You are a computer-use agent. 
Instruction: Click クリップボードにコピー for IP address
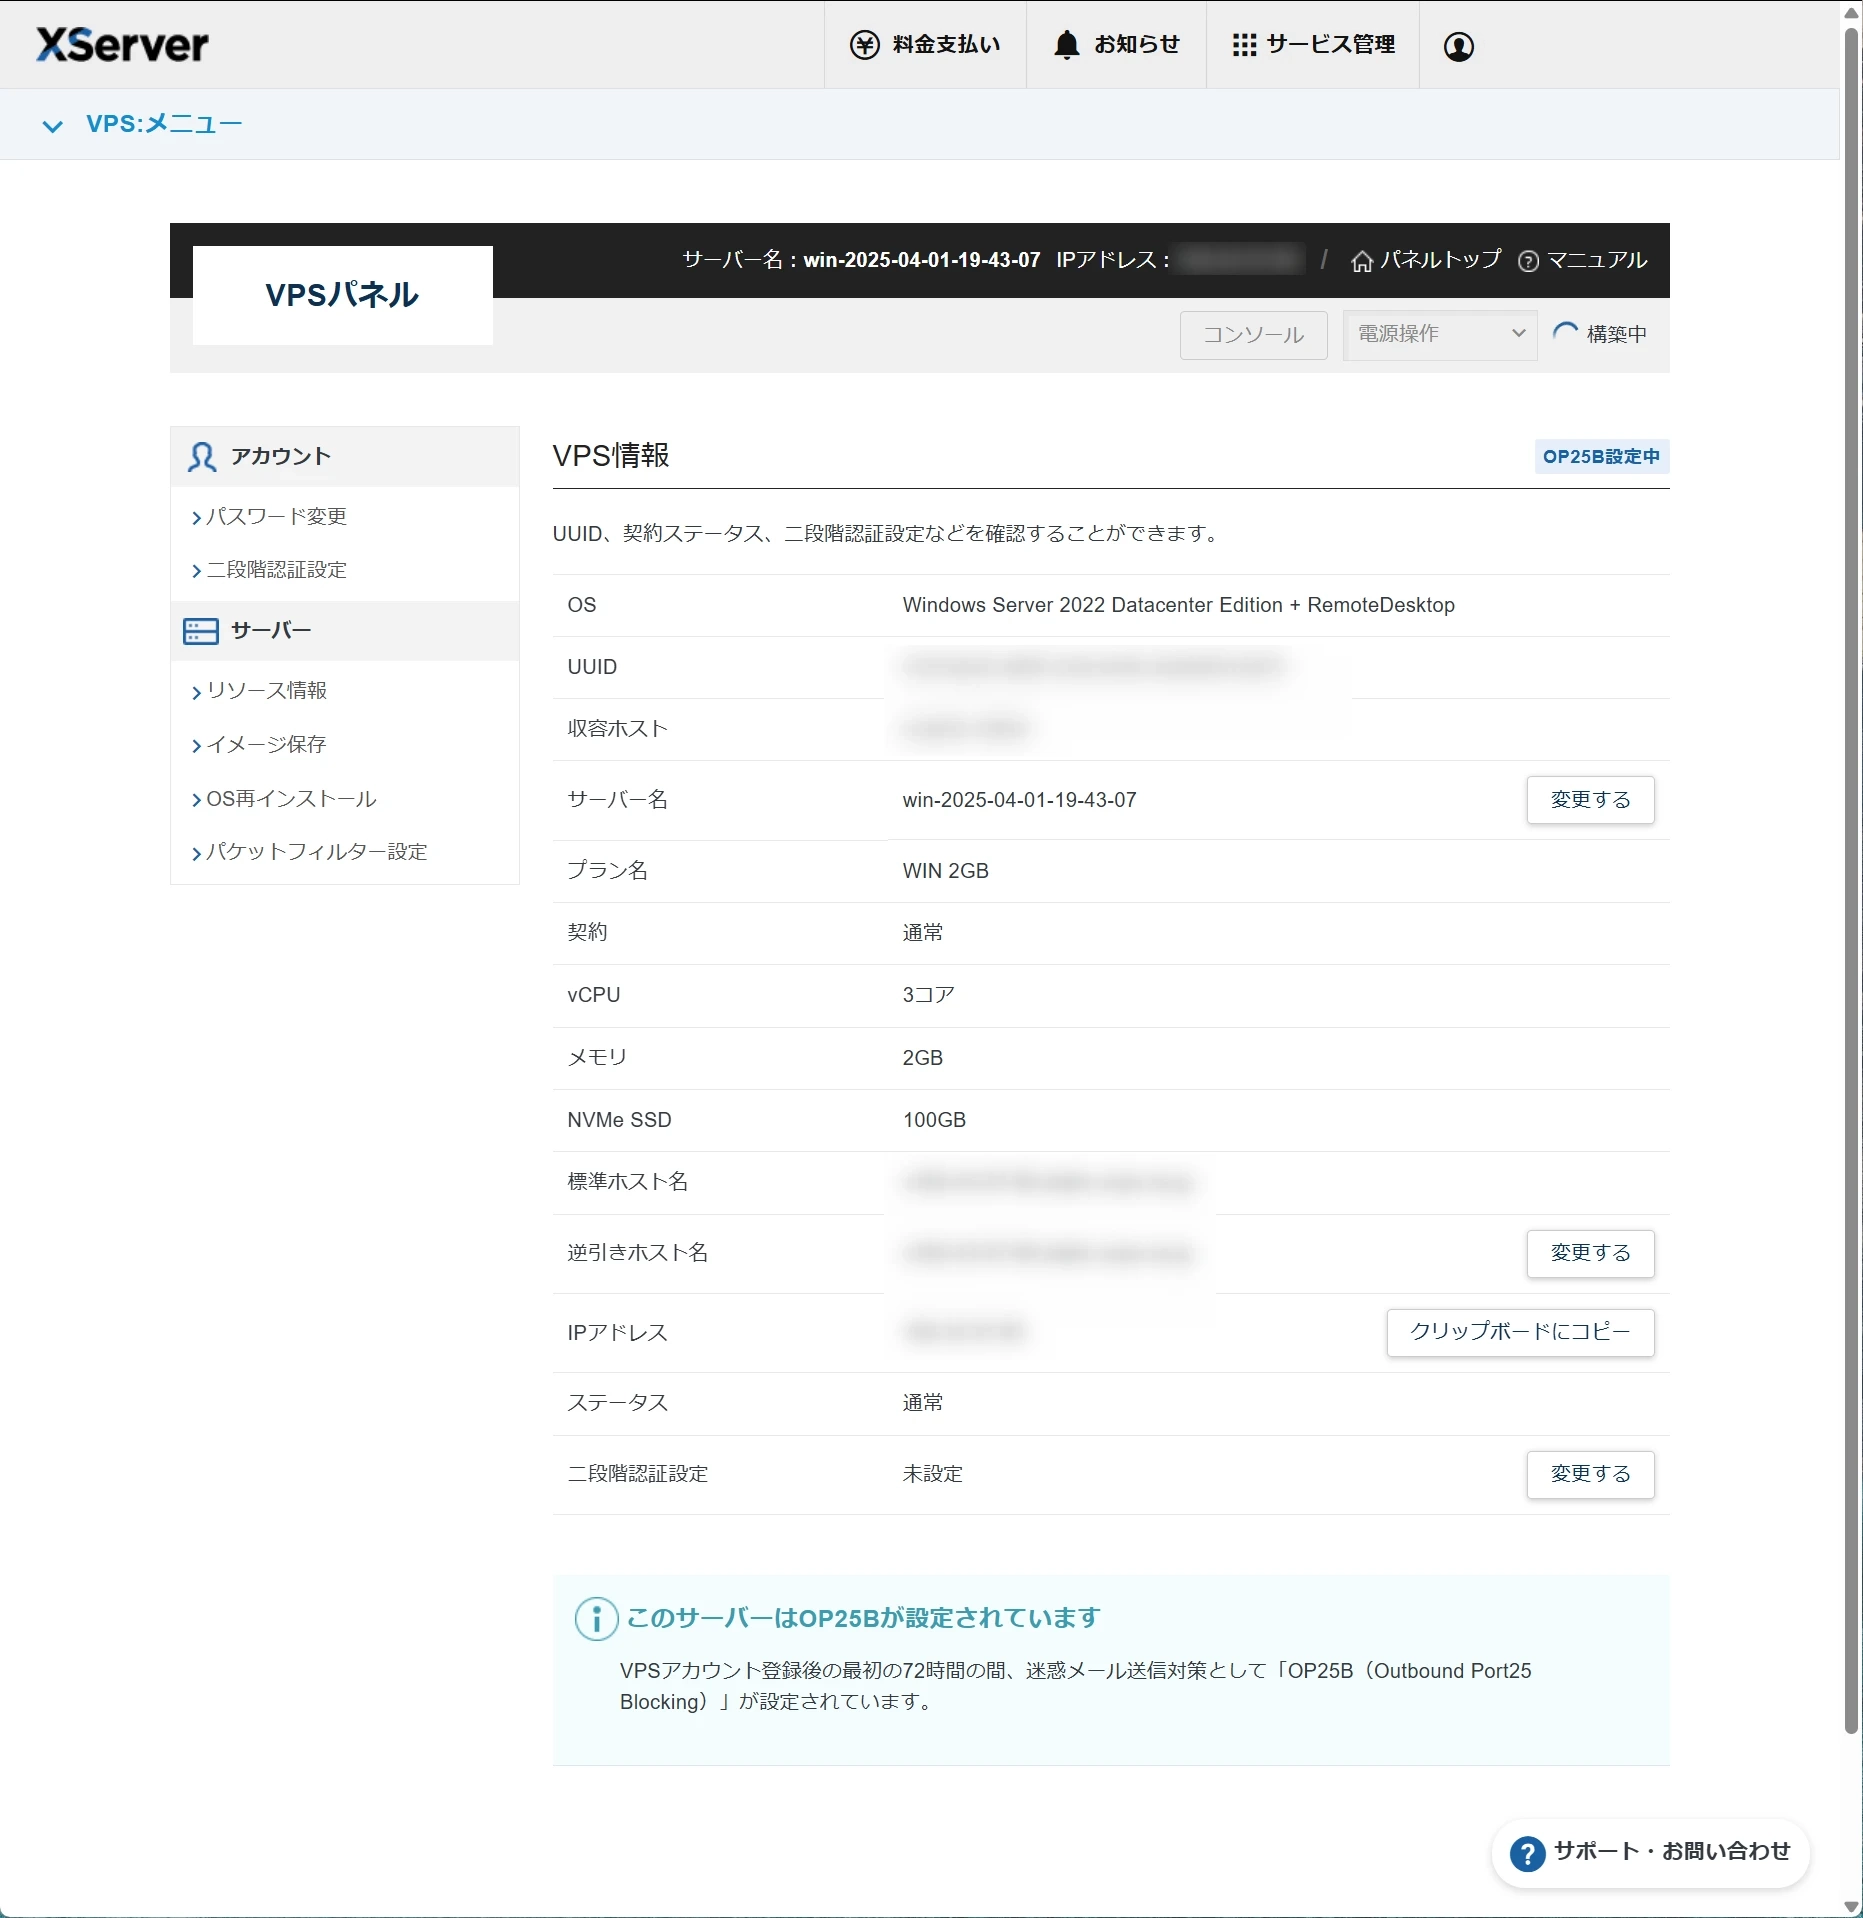[1520, 1333]
